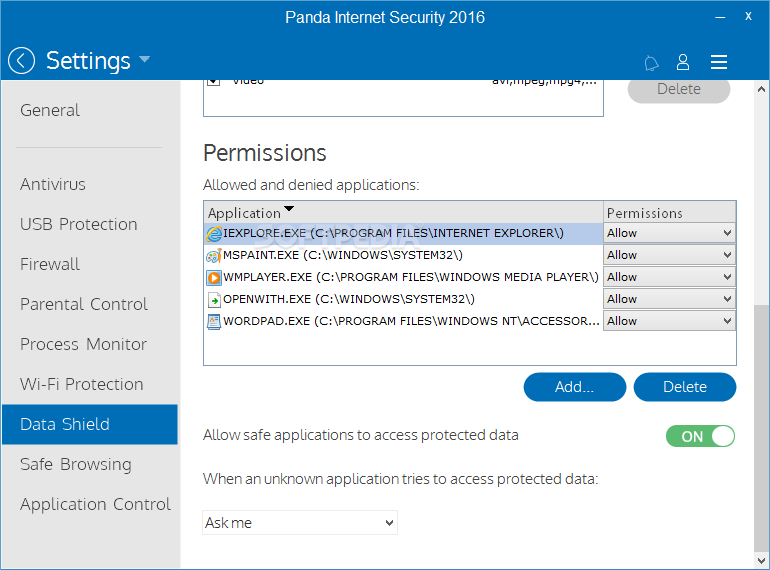Open the user account icon
This screenshot has width=770, height=570.
point(683,62)
